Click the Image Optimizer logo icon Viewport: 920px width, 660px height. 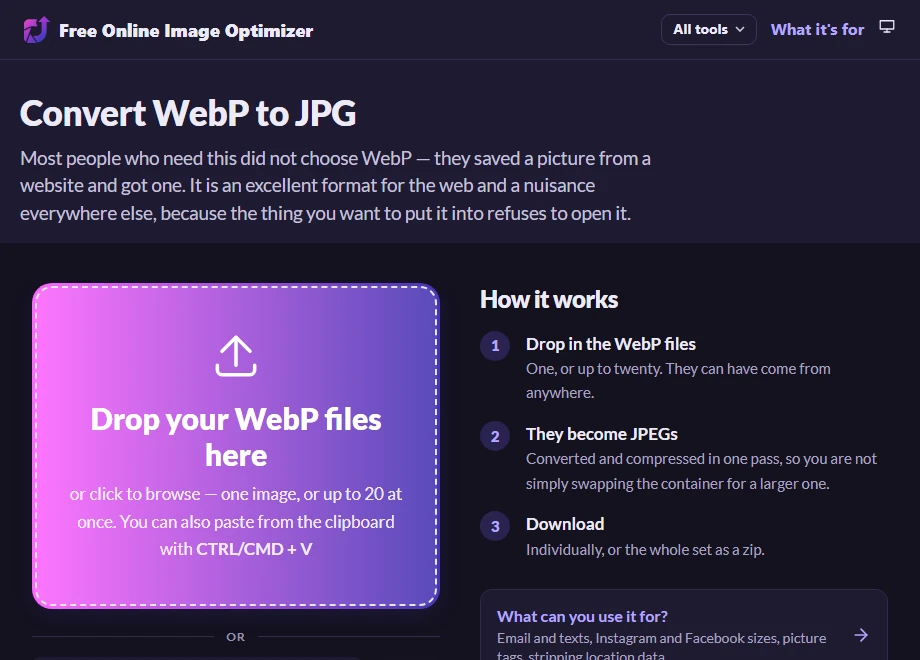point(36,30)
